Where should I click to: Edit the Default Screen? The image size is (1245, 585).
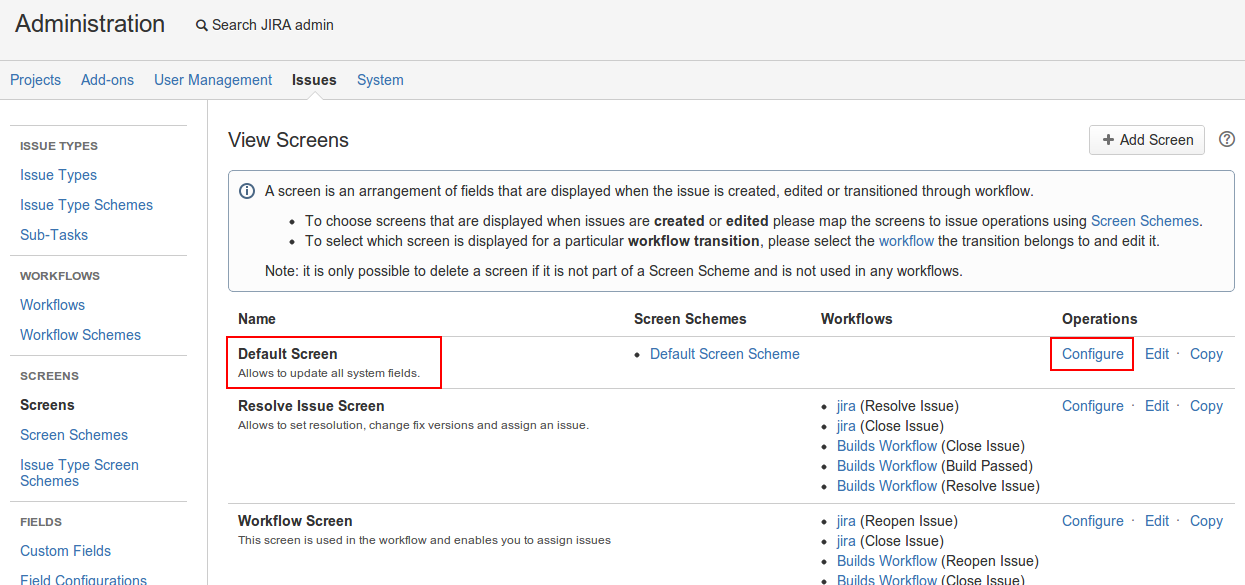pyautogui.click(x=1157, y=354)
